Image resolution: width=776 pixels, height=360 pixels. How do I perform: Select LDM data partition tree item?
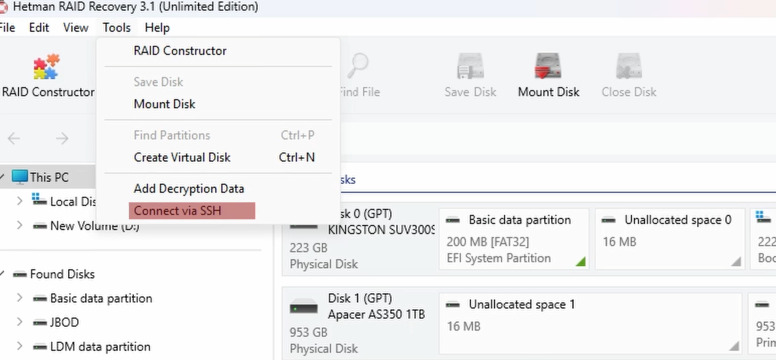pyautogui.click(x=100, y=347)
